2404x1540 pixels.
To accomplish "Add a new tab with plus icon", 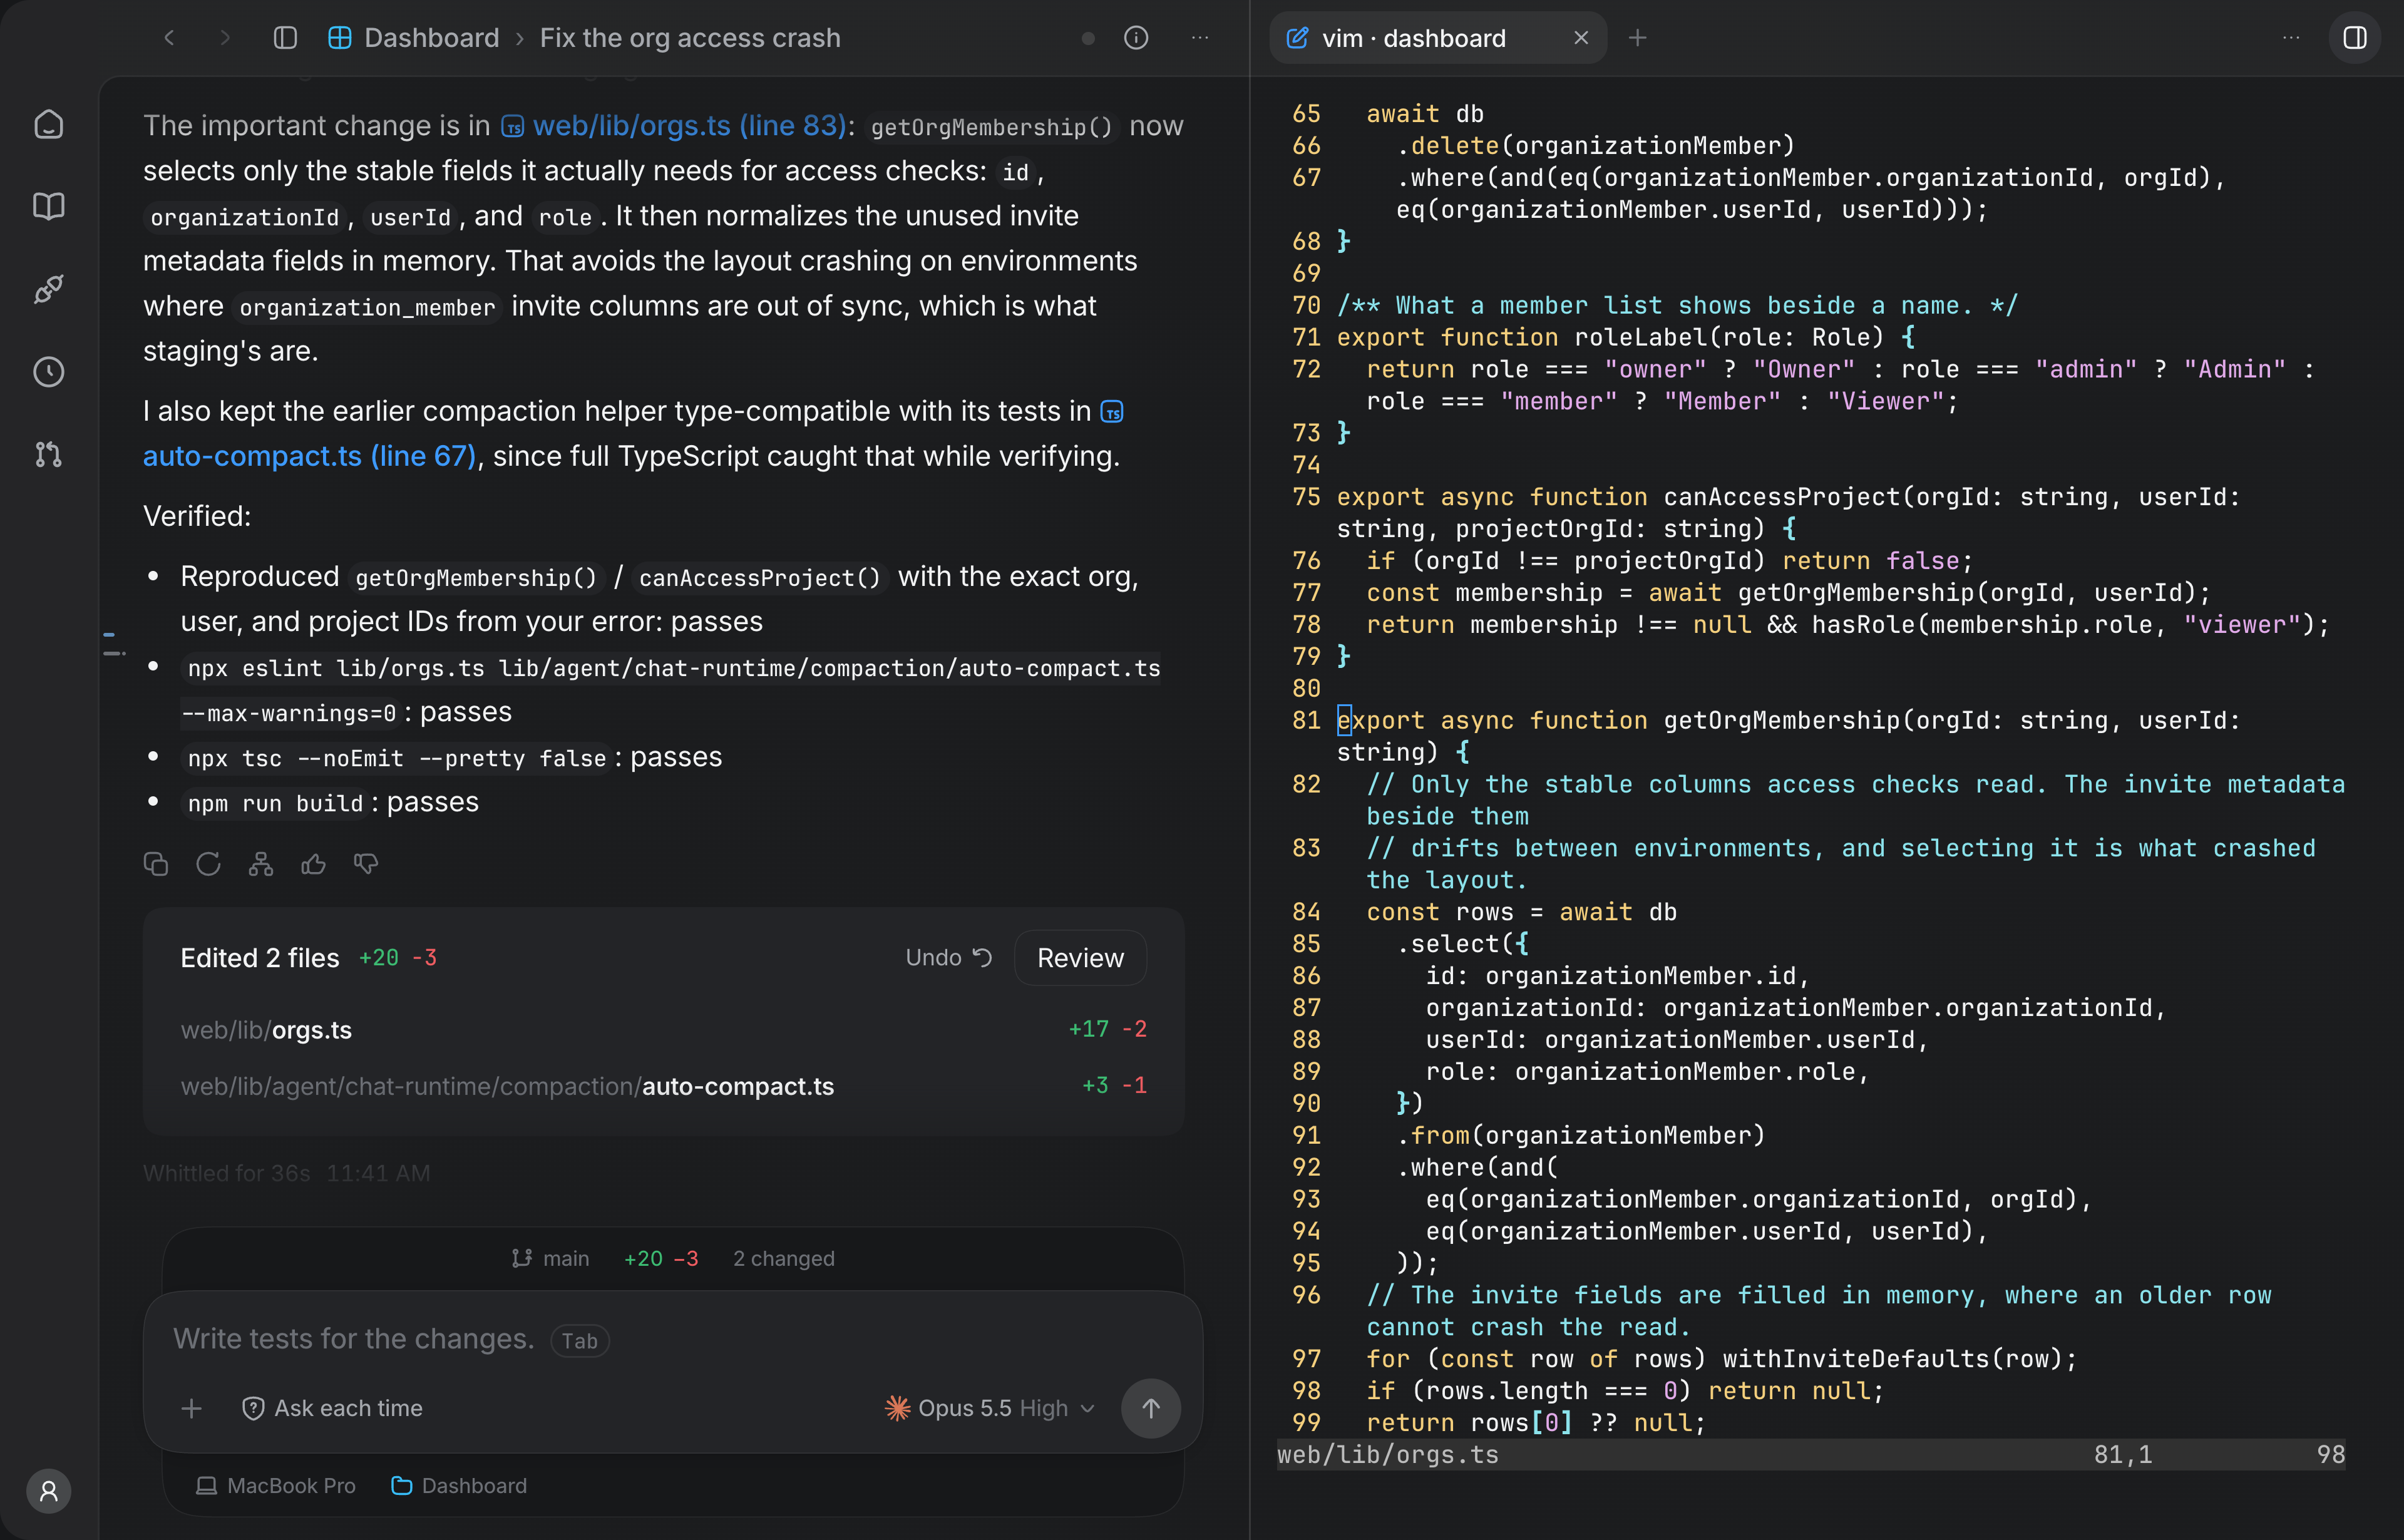I will point(1637,38).
